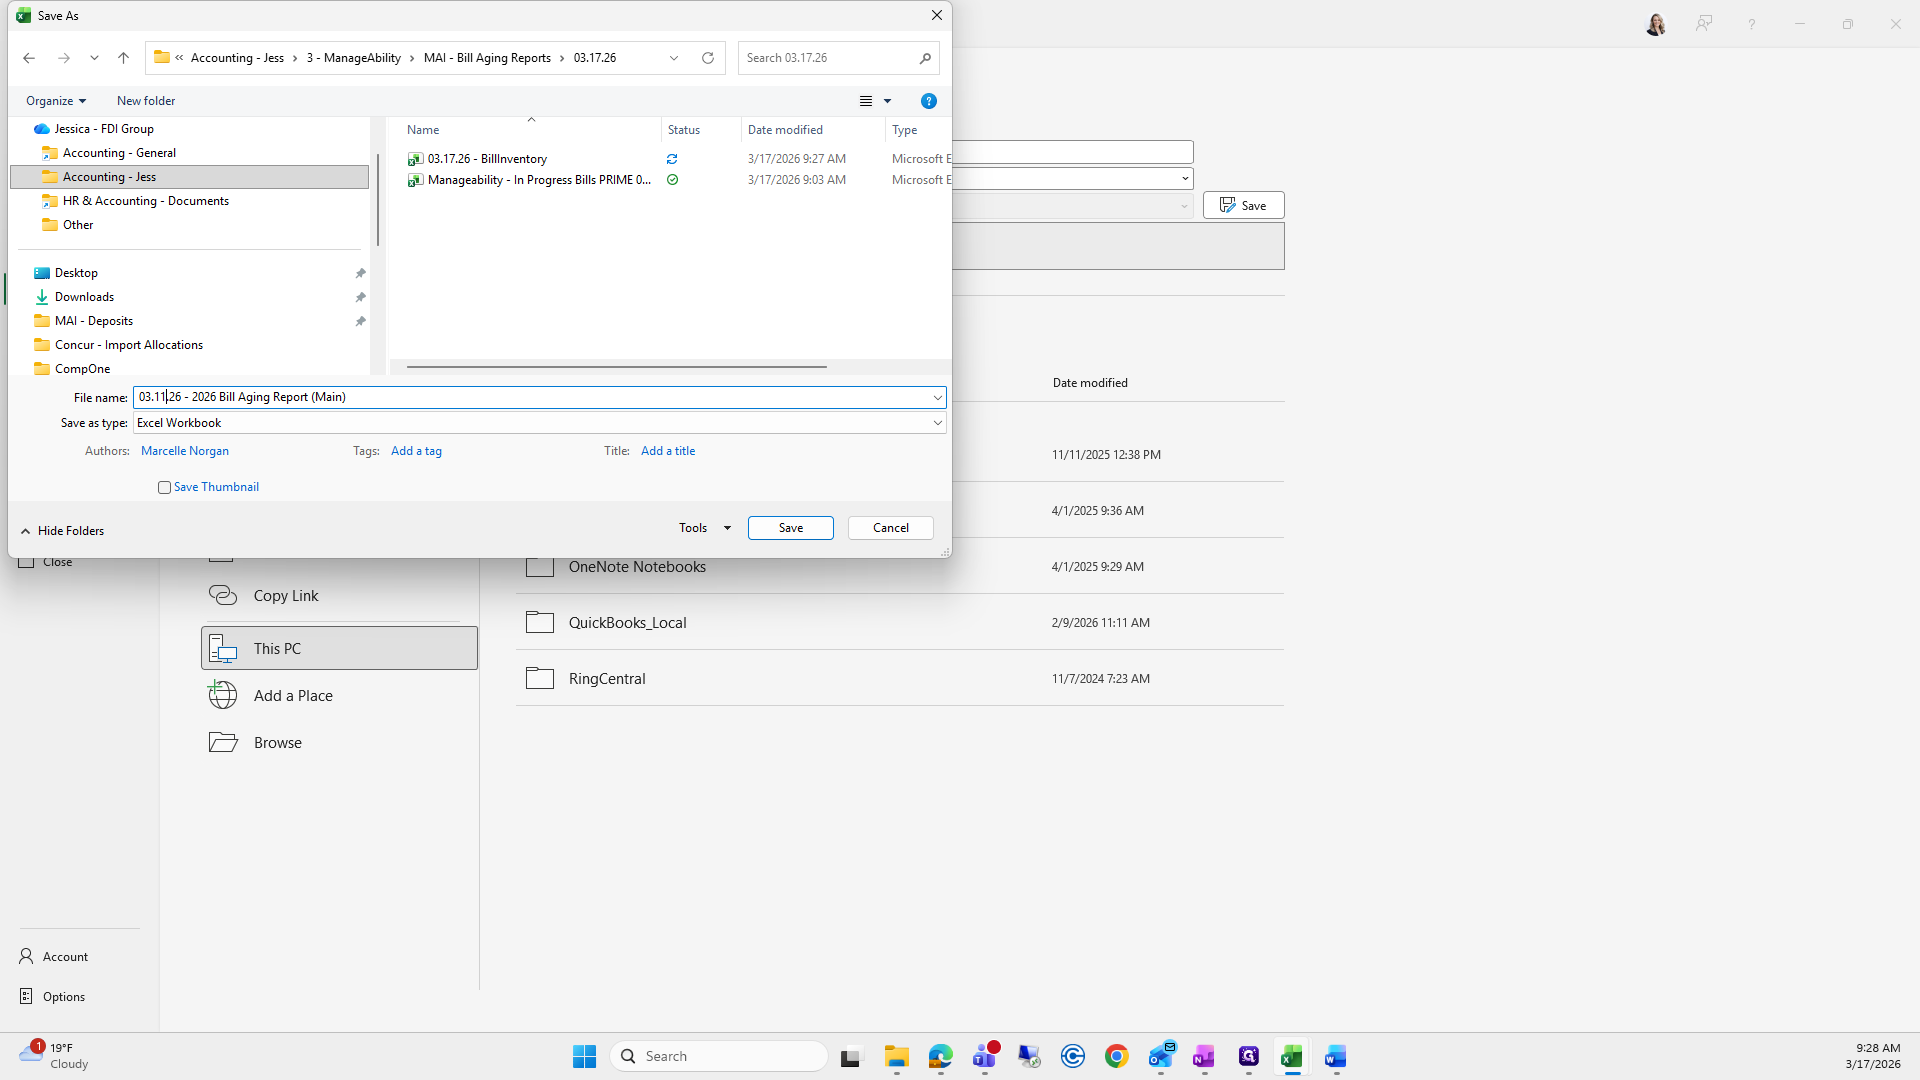Select This PC location tab

[339, 648]
